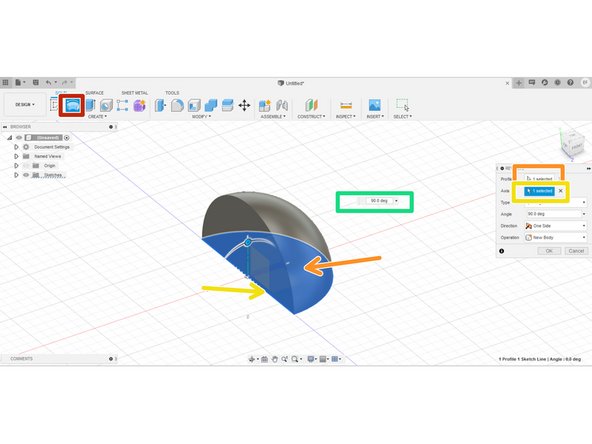Open the data panel grid icon
The height and width of the screenshot is (444, 592).
pos(5,82)
